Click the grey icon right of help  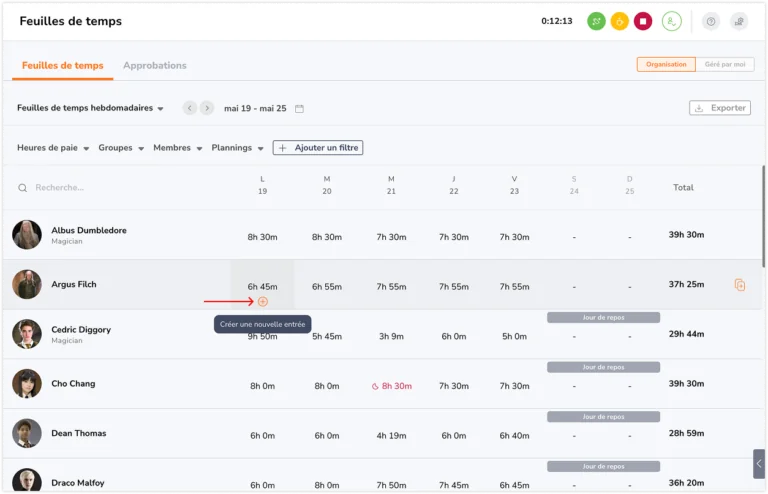click(x=739, y=21)
